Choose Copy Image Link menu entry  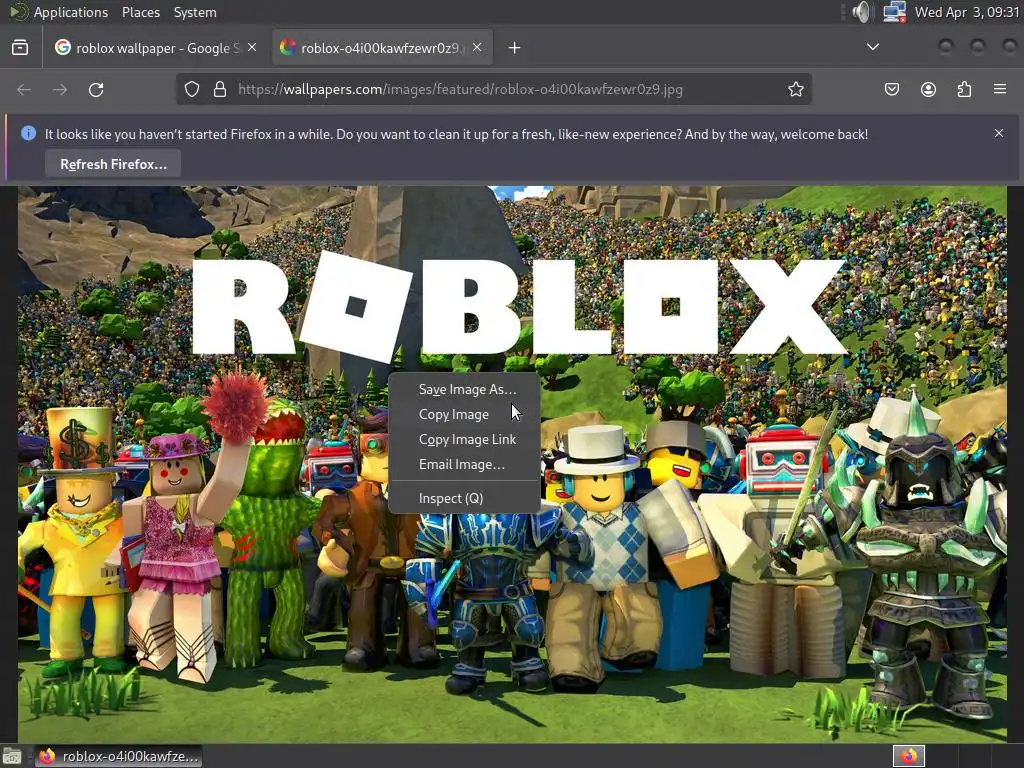464,440
